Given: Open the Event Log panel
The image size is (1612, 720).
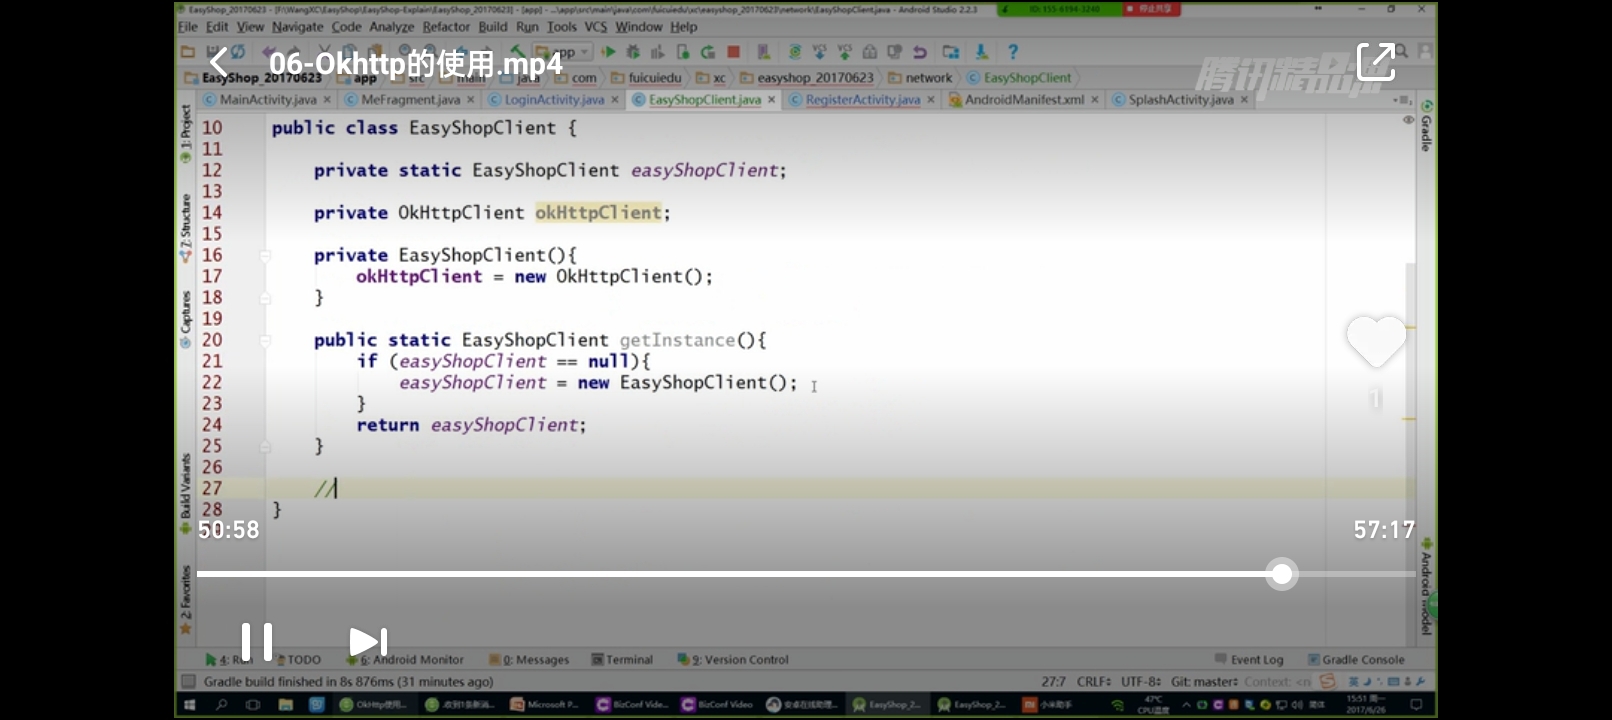Looking at the screenshot, I should tap(1249, 660).
